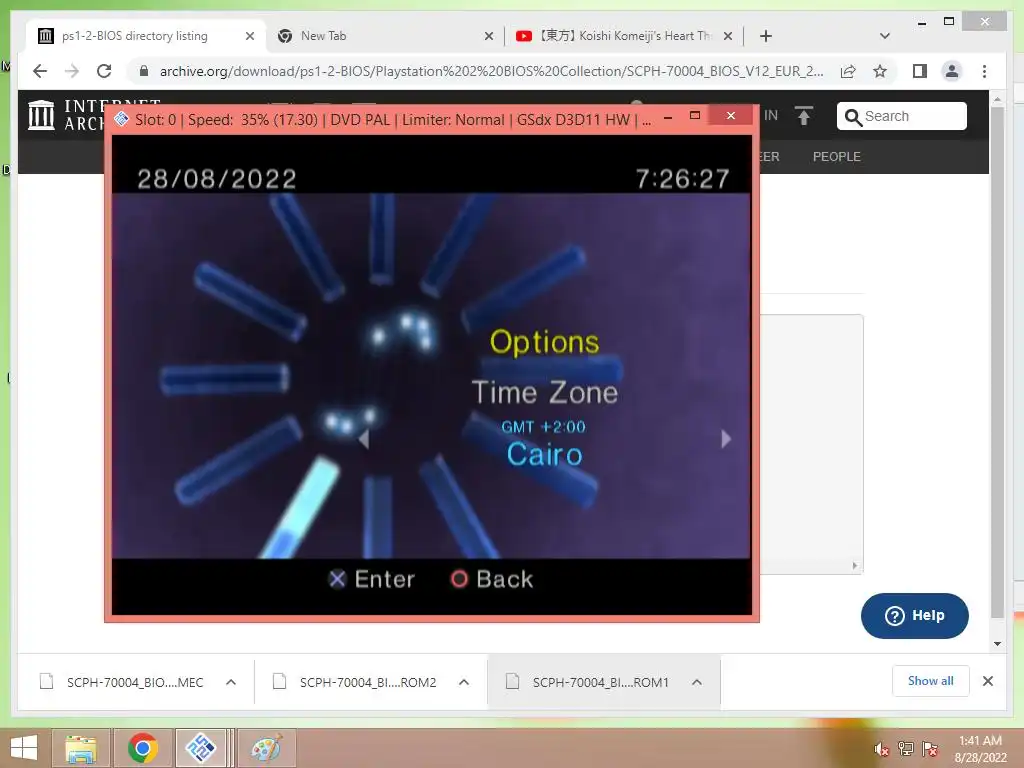Open a new tab with the plus button
The height and width of the screenshot is (768, 1024).
click(766, 36)
